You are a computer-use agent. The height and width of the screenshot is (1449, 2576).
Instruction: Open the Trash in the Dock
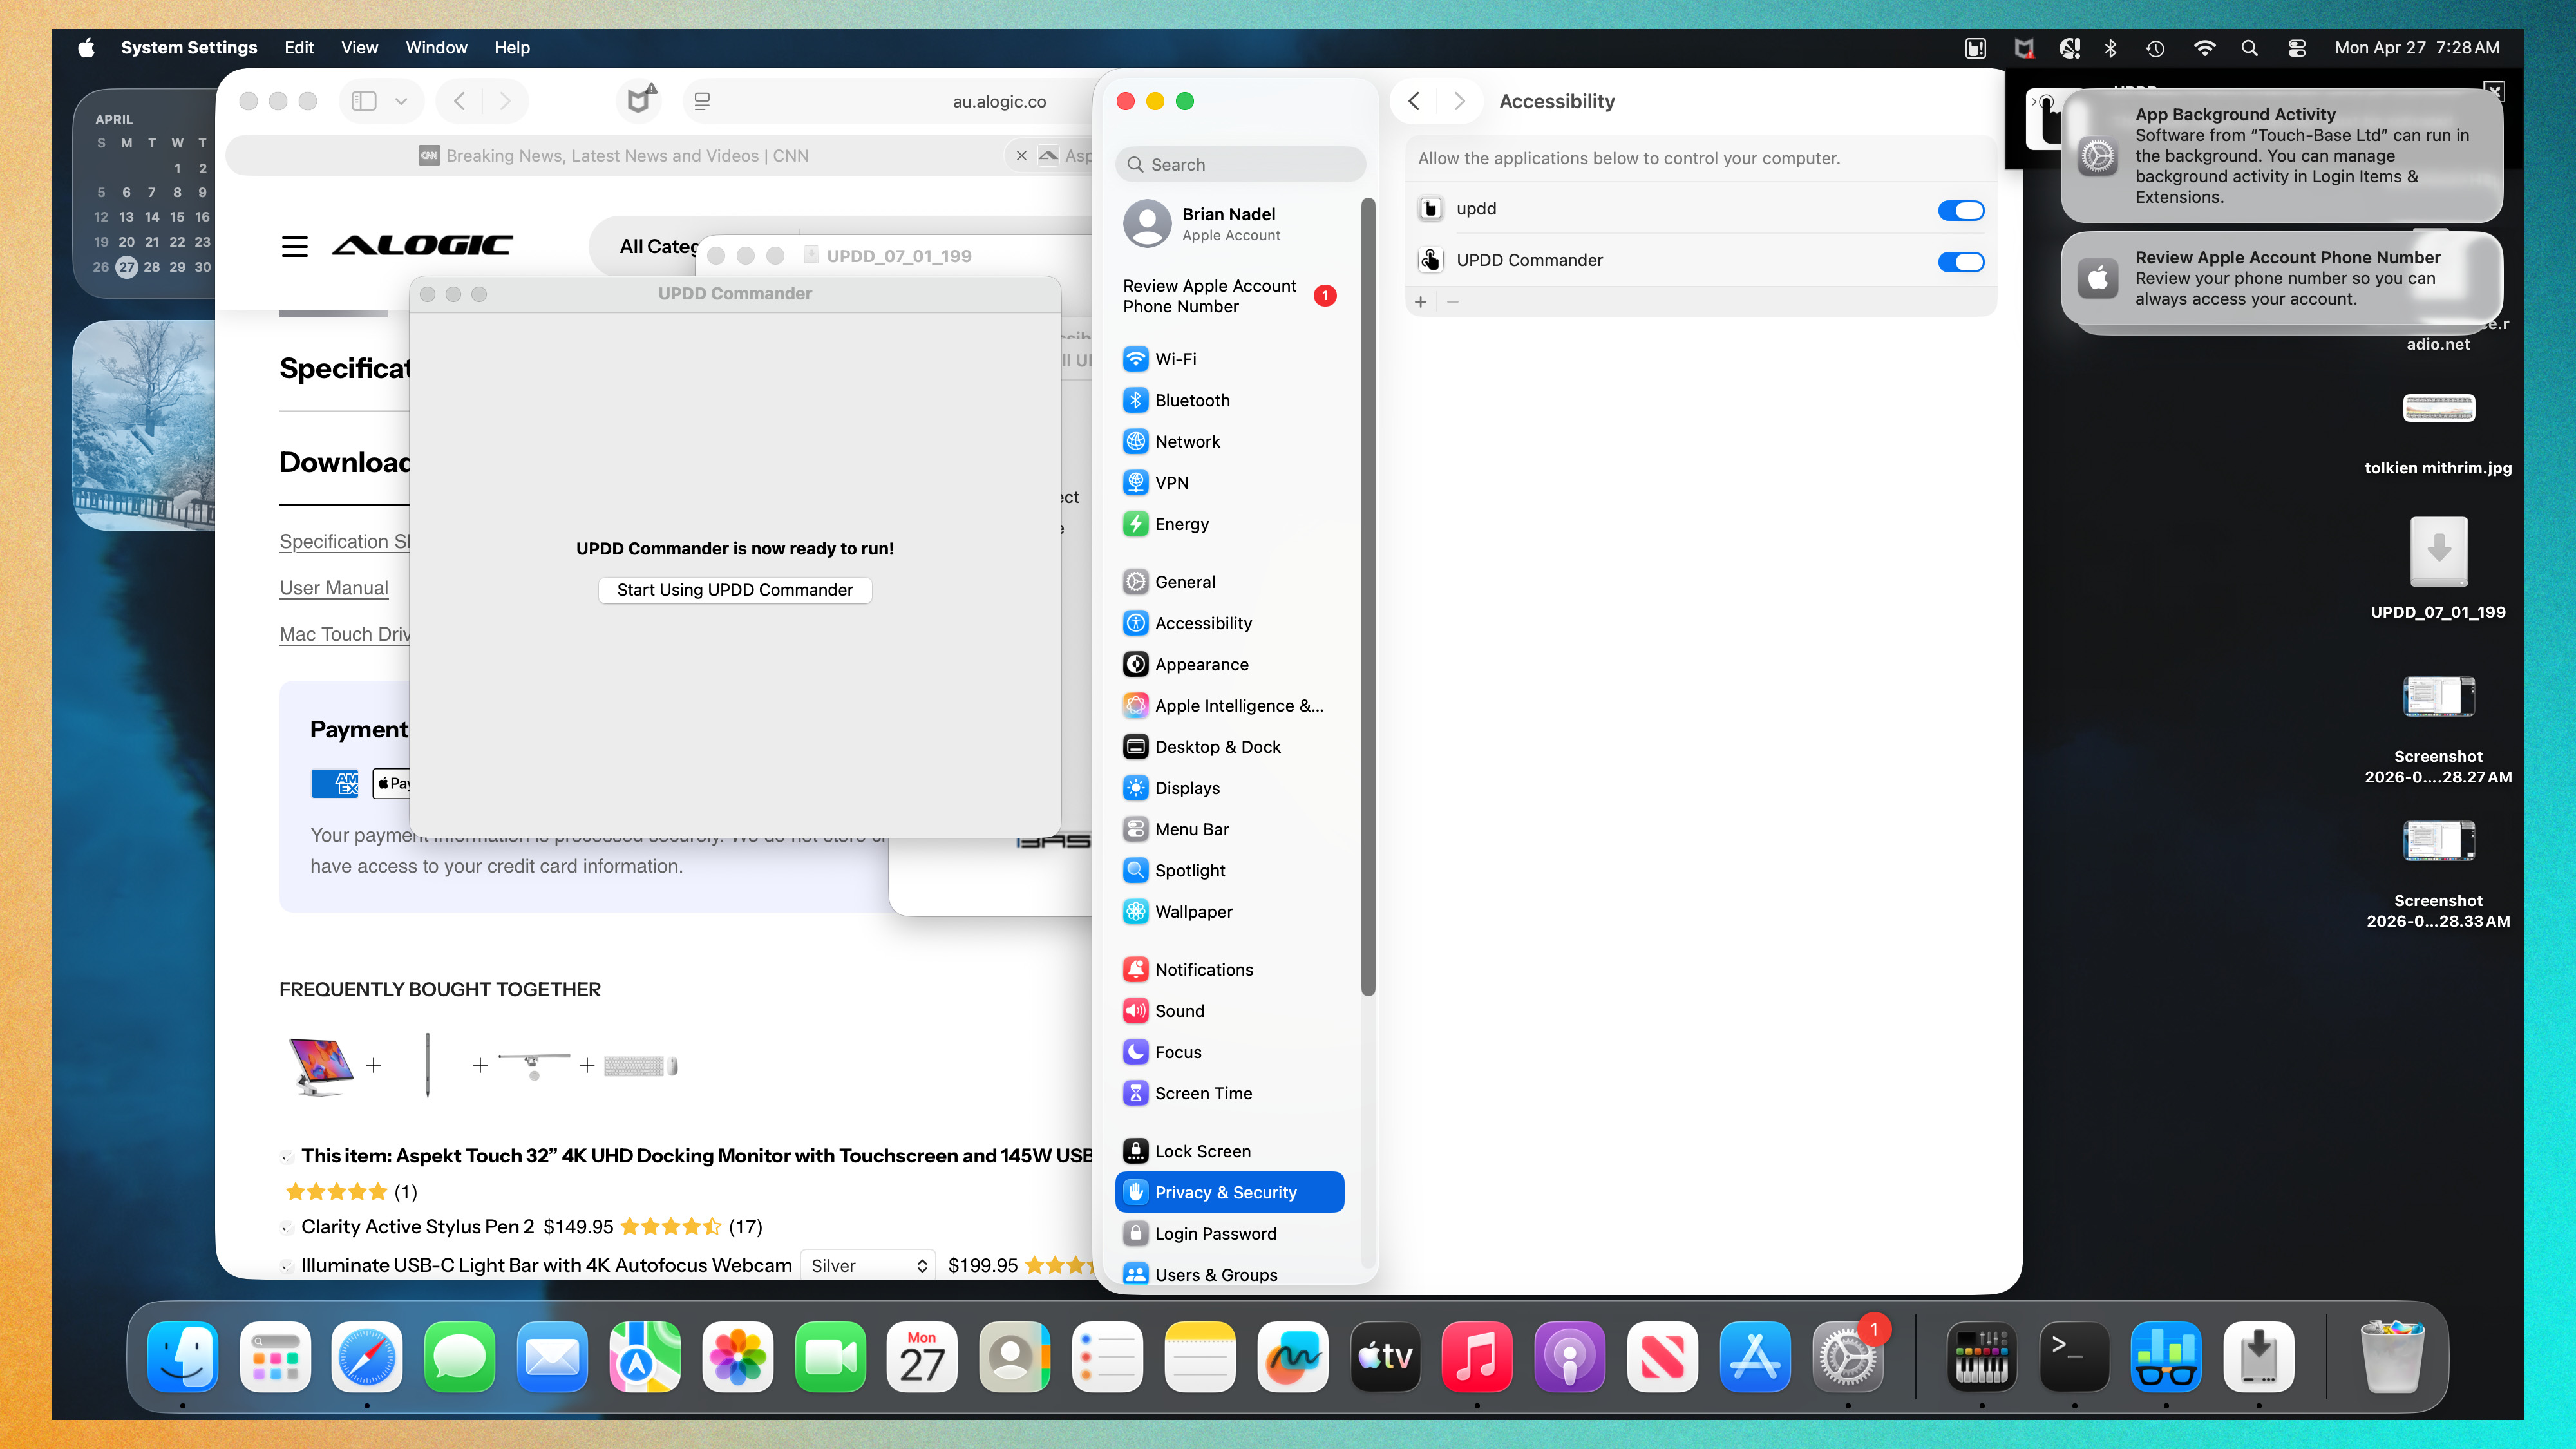(x=2392, y=1357)
